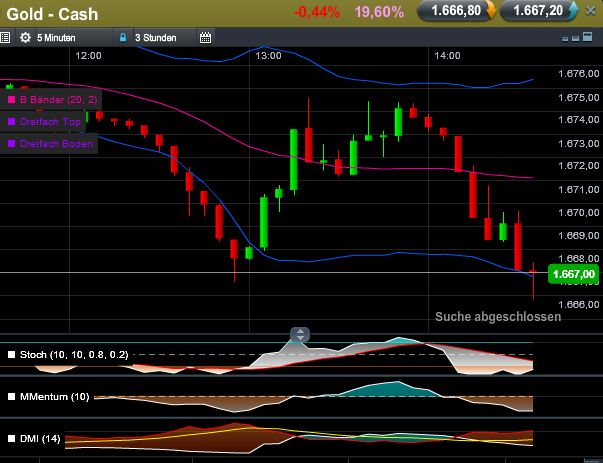The width and height of the screenshot is (603, 463).
Task: Click the pink 19,60% value
Action: coord(379,12)
